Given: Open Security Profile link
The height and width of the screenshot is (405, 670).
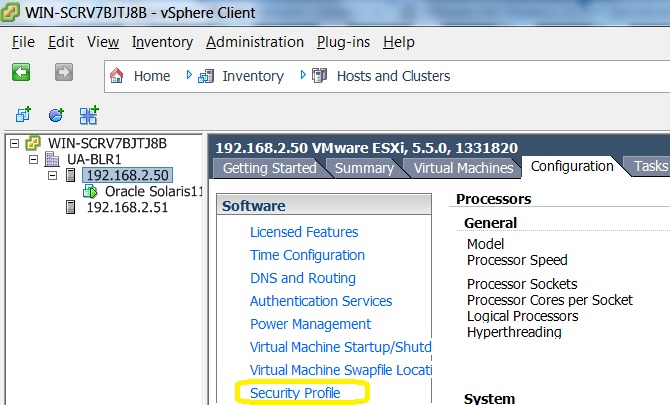Looking at the screenshot, I should pyautogui.click(x=295, y=393).
